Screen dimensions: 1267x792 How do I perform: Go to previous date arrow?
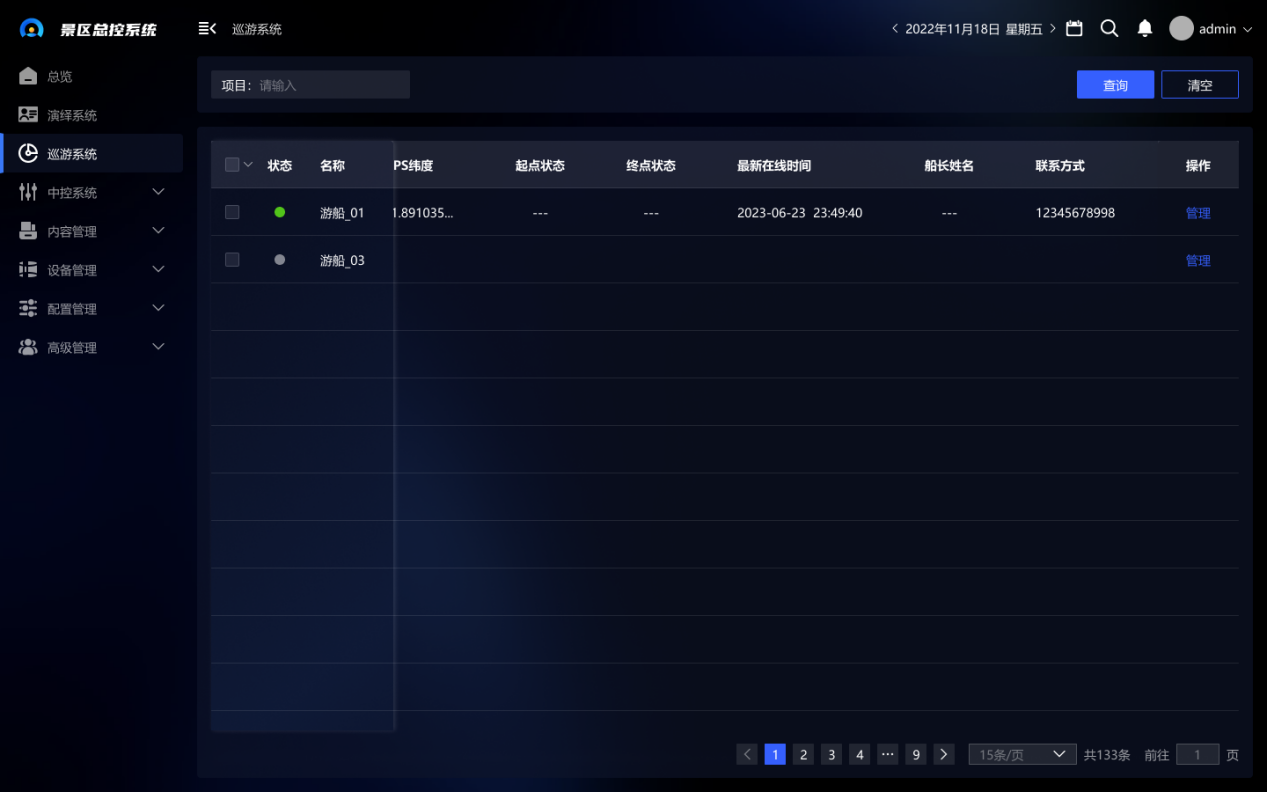(x=895, y=29)
